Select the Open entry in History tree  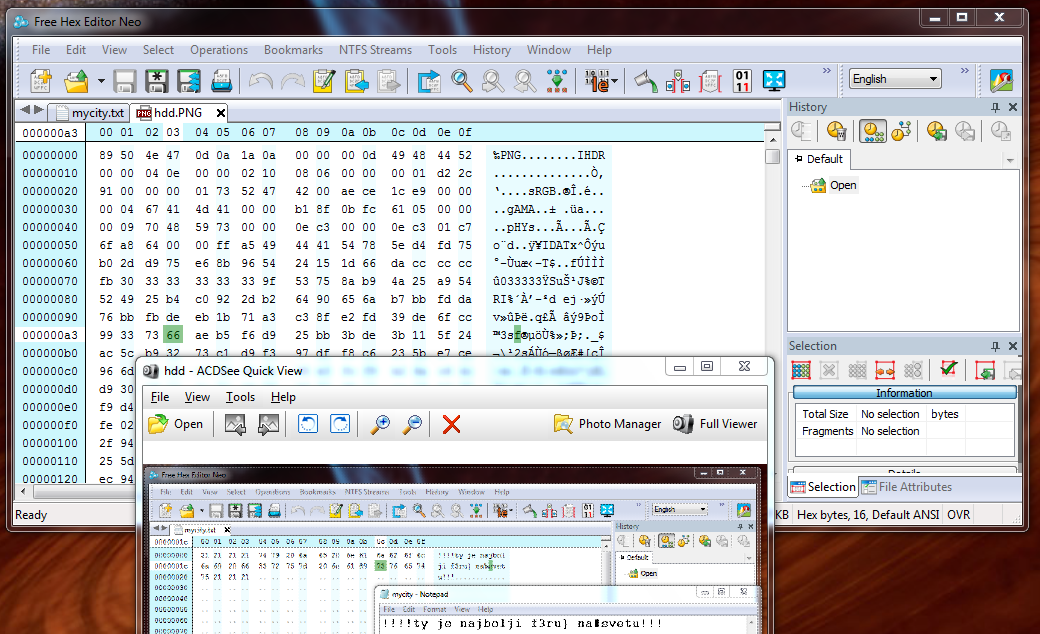click(842, 185)
